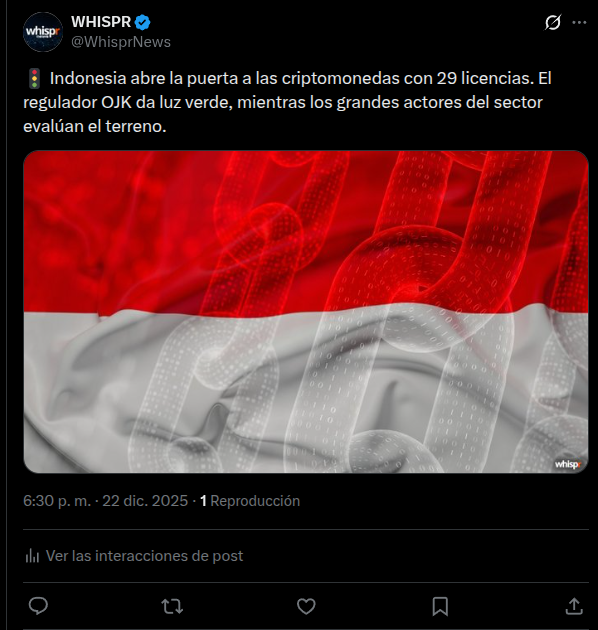Click the repost arrows icon
The image size is (598, 630).
point(172,606)
